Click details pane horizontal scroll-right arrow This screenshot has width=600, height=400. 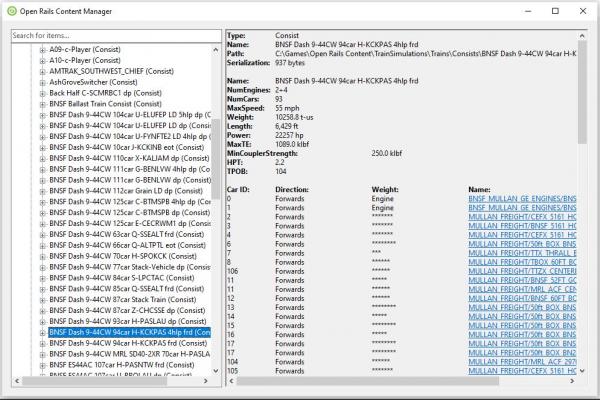click(572, 381)
